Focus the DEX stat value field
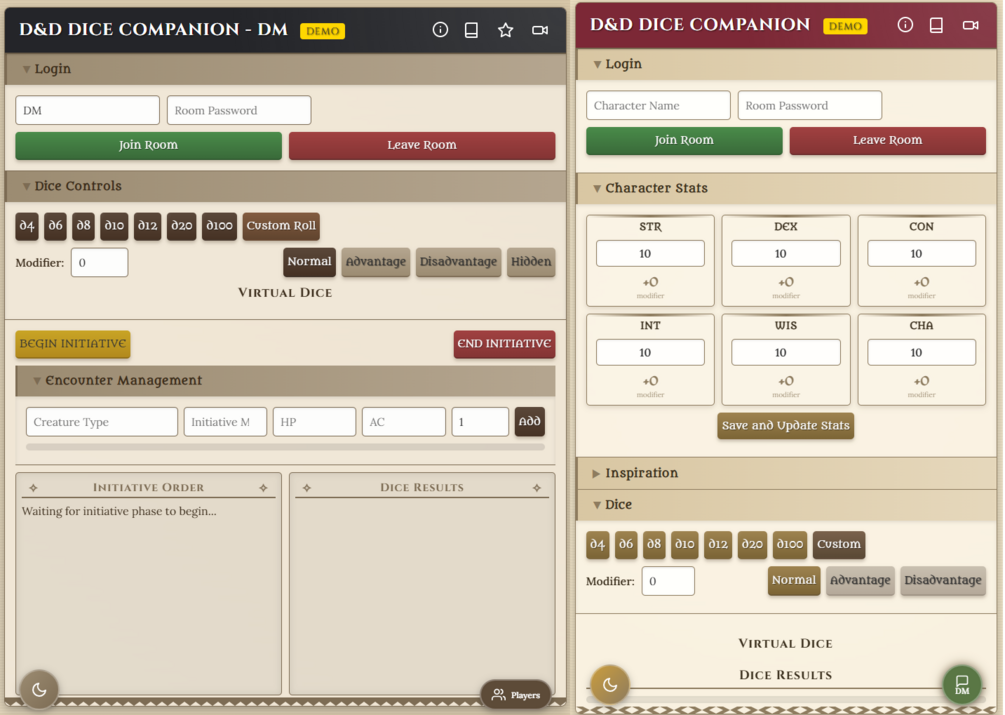 click(786, 254)
